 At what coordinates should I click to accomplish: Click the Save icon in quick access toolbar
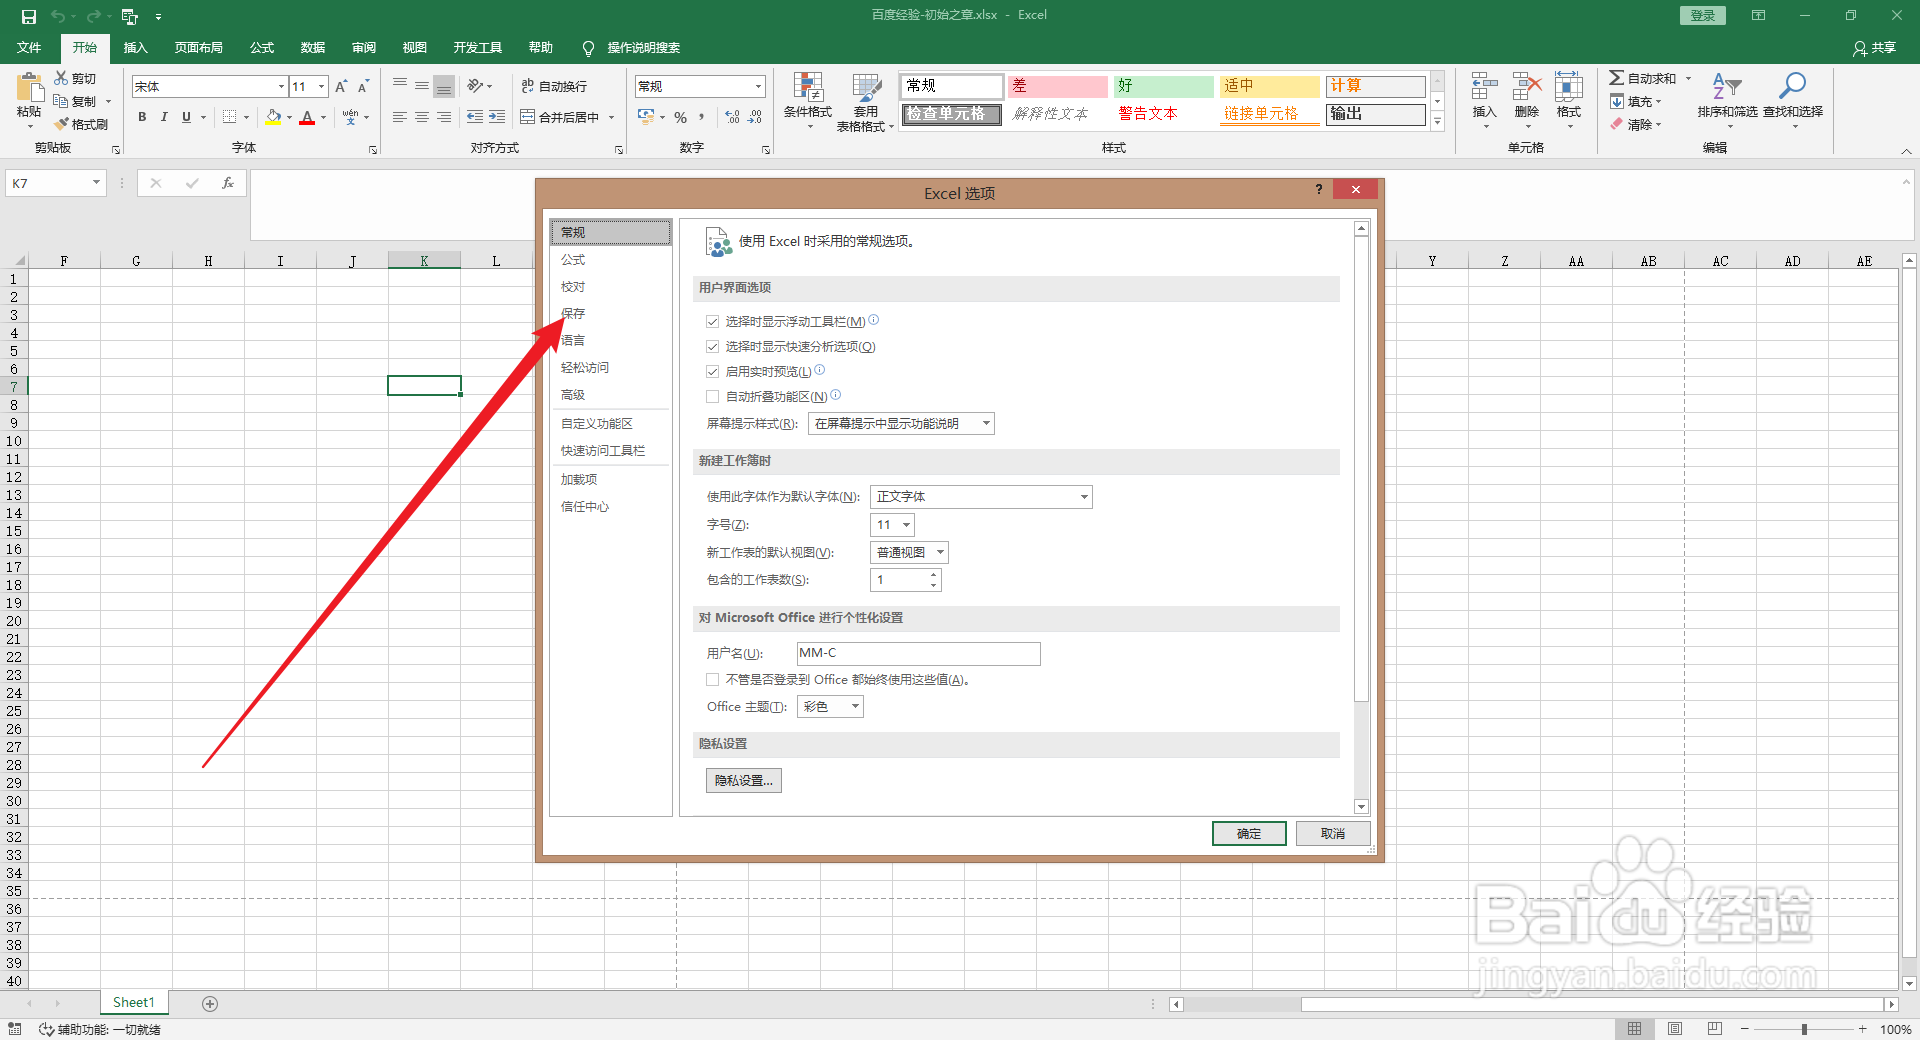coord(29,16)
